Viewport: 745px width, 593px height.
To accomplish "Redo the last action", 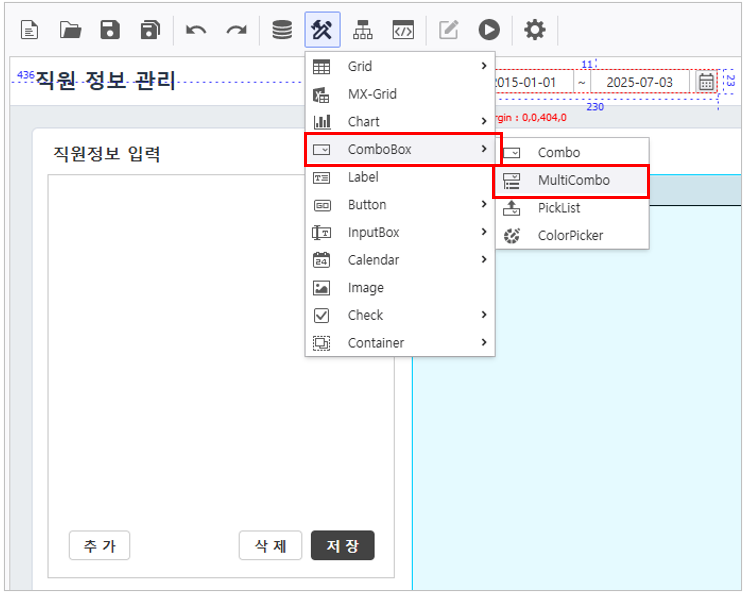I will click(x=236, y=30).
